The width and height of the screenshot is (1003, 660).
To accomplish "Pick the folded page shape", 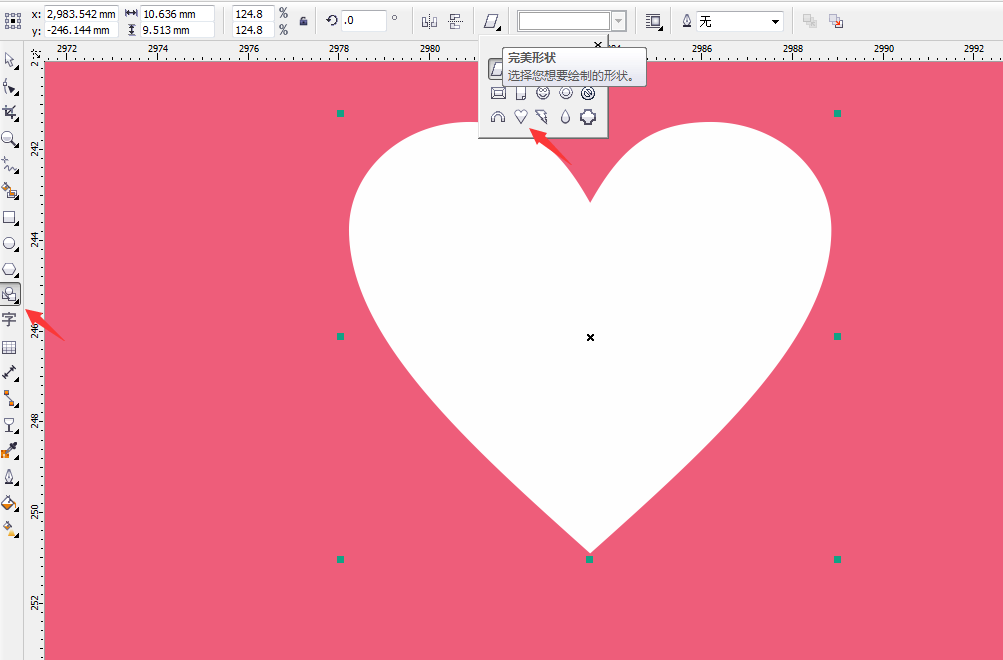I will pyautogui.click(x=521, y=93).
